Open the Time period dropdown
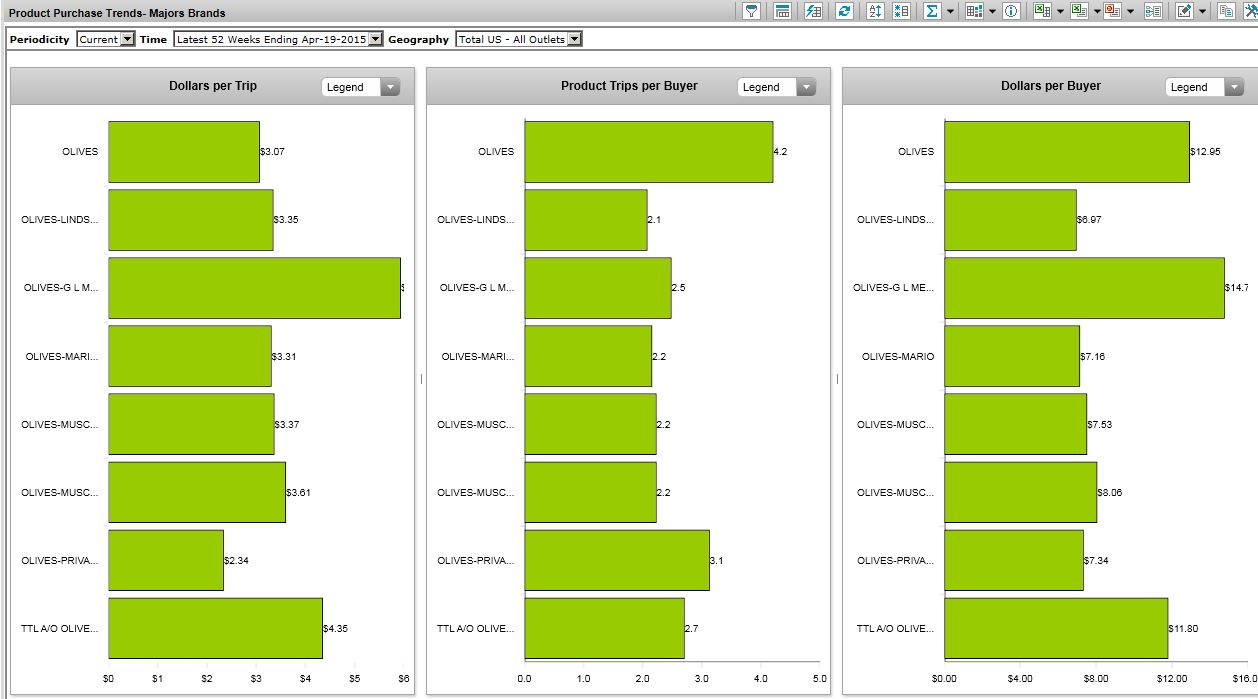Viewport: 1258px width, 699px height. click(x=375, y=39)
